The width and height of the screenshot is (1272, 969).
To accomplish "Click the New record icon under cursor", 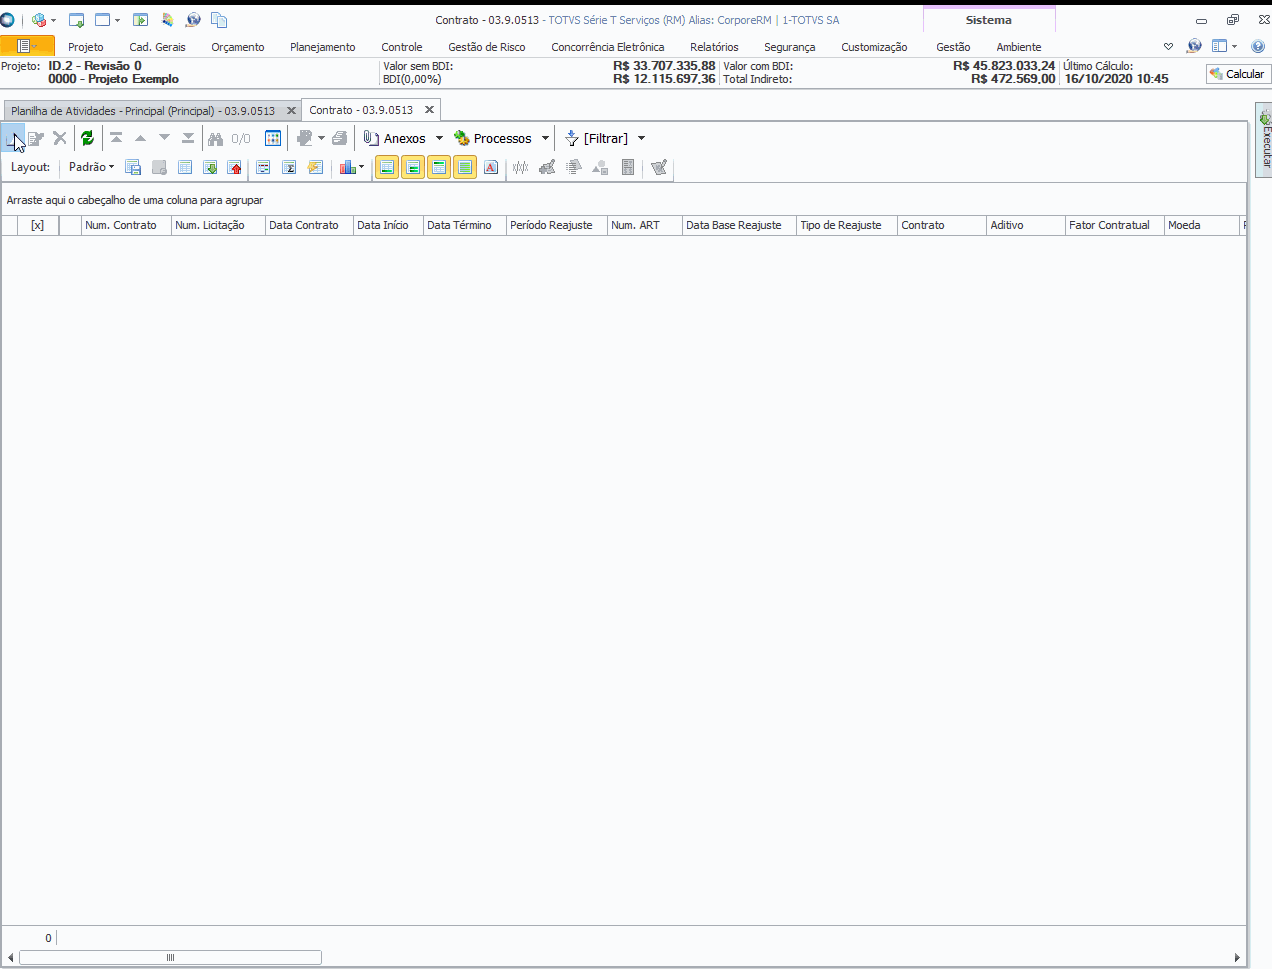I will point(12,139).
